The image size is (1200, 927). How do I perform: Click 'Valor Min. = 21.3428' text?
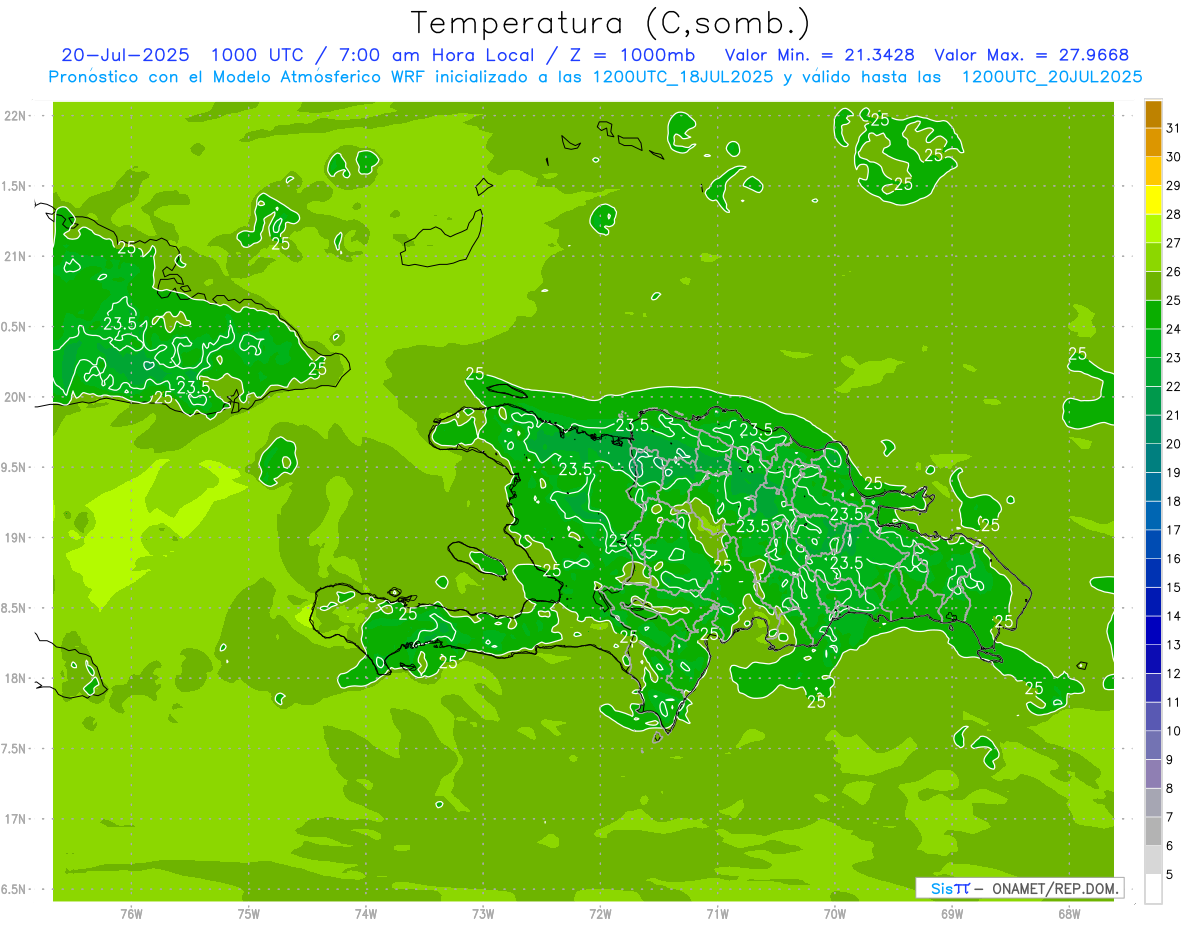pos(819,55)
